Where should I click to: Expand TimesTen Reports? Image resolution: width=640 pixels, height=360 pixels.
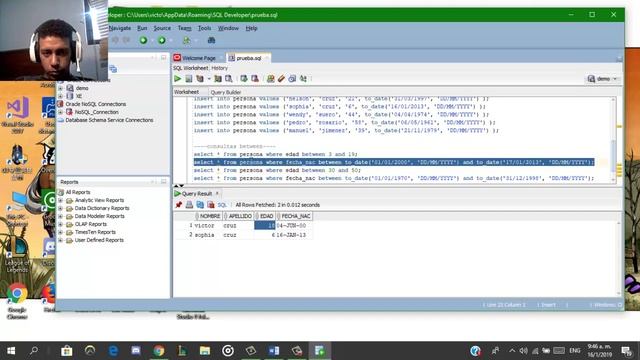pyautogui.click(x=60, y=232)
